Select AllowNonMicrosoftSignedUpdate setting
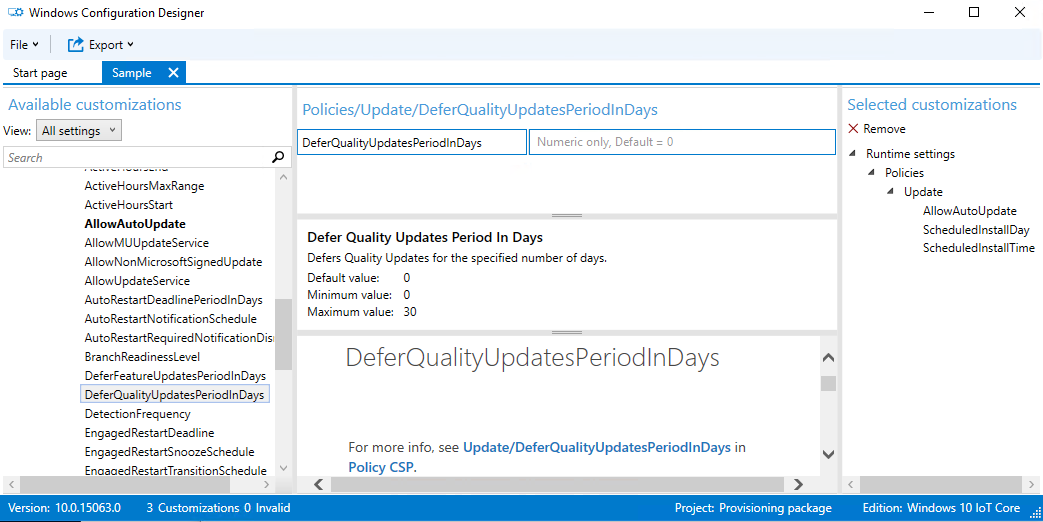The image size is (1043, 522). pos(173,262)
